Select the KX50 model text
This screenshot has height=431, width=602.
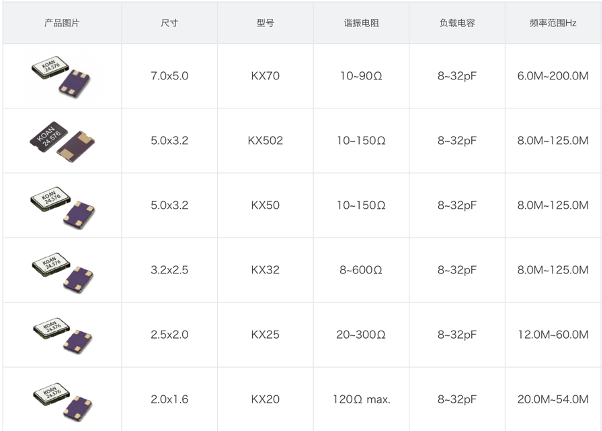[x=265, y=206]
